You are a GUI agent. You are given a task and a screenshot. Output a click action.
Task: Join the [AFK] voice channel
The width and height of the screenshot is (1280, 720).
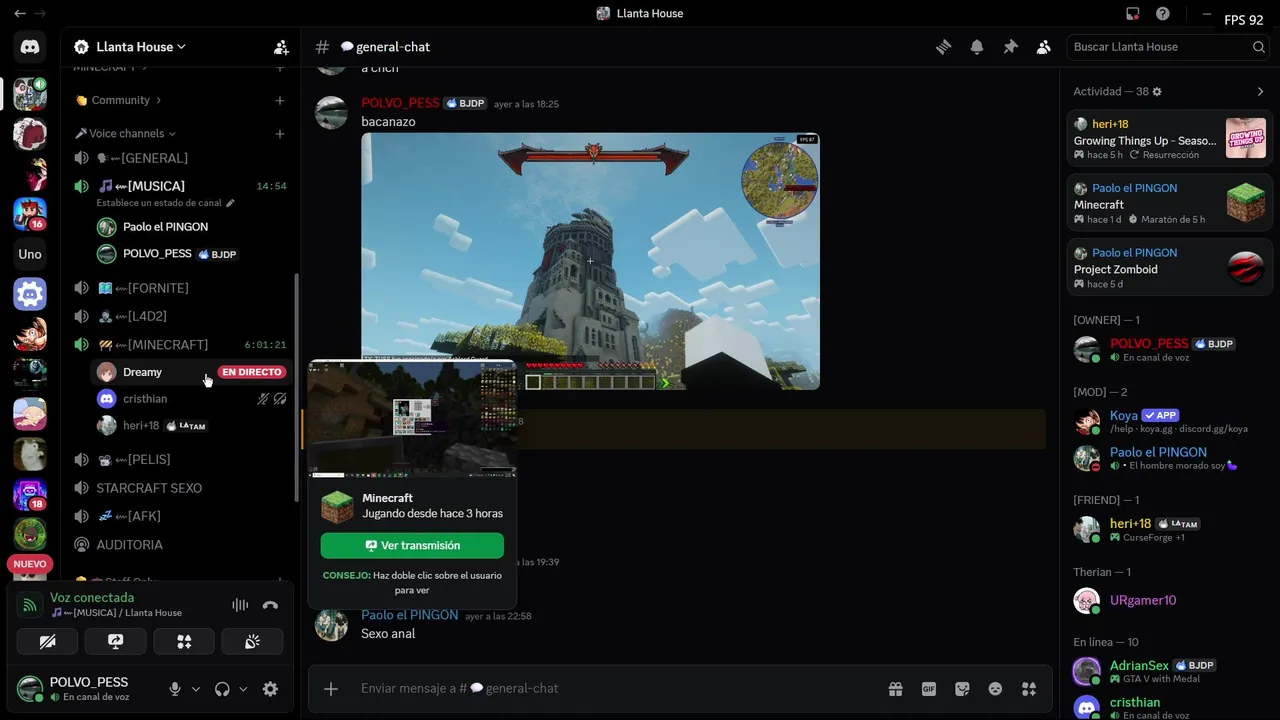180,516
